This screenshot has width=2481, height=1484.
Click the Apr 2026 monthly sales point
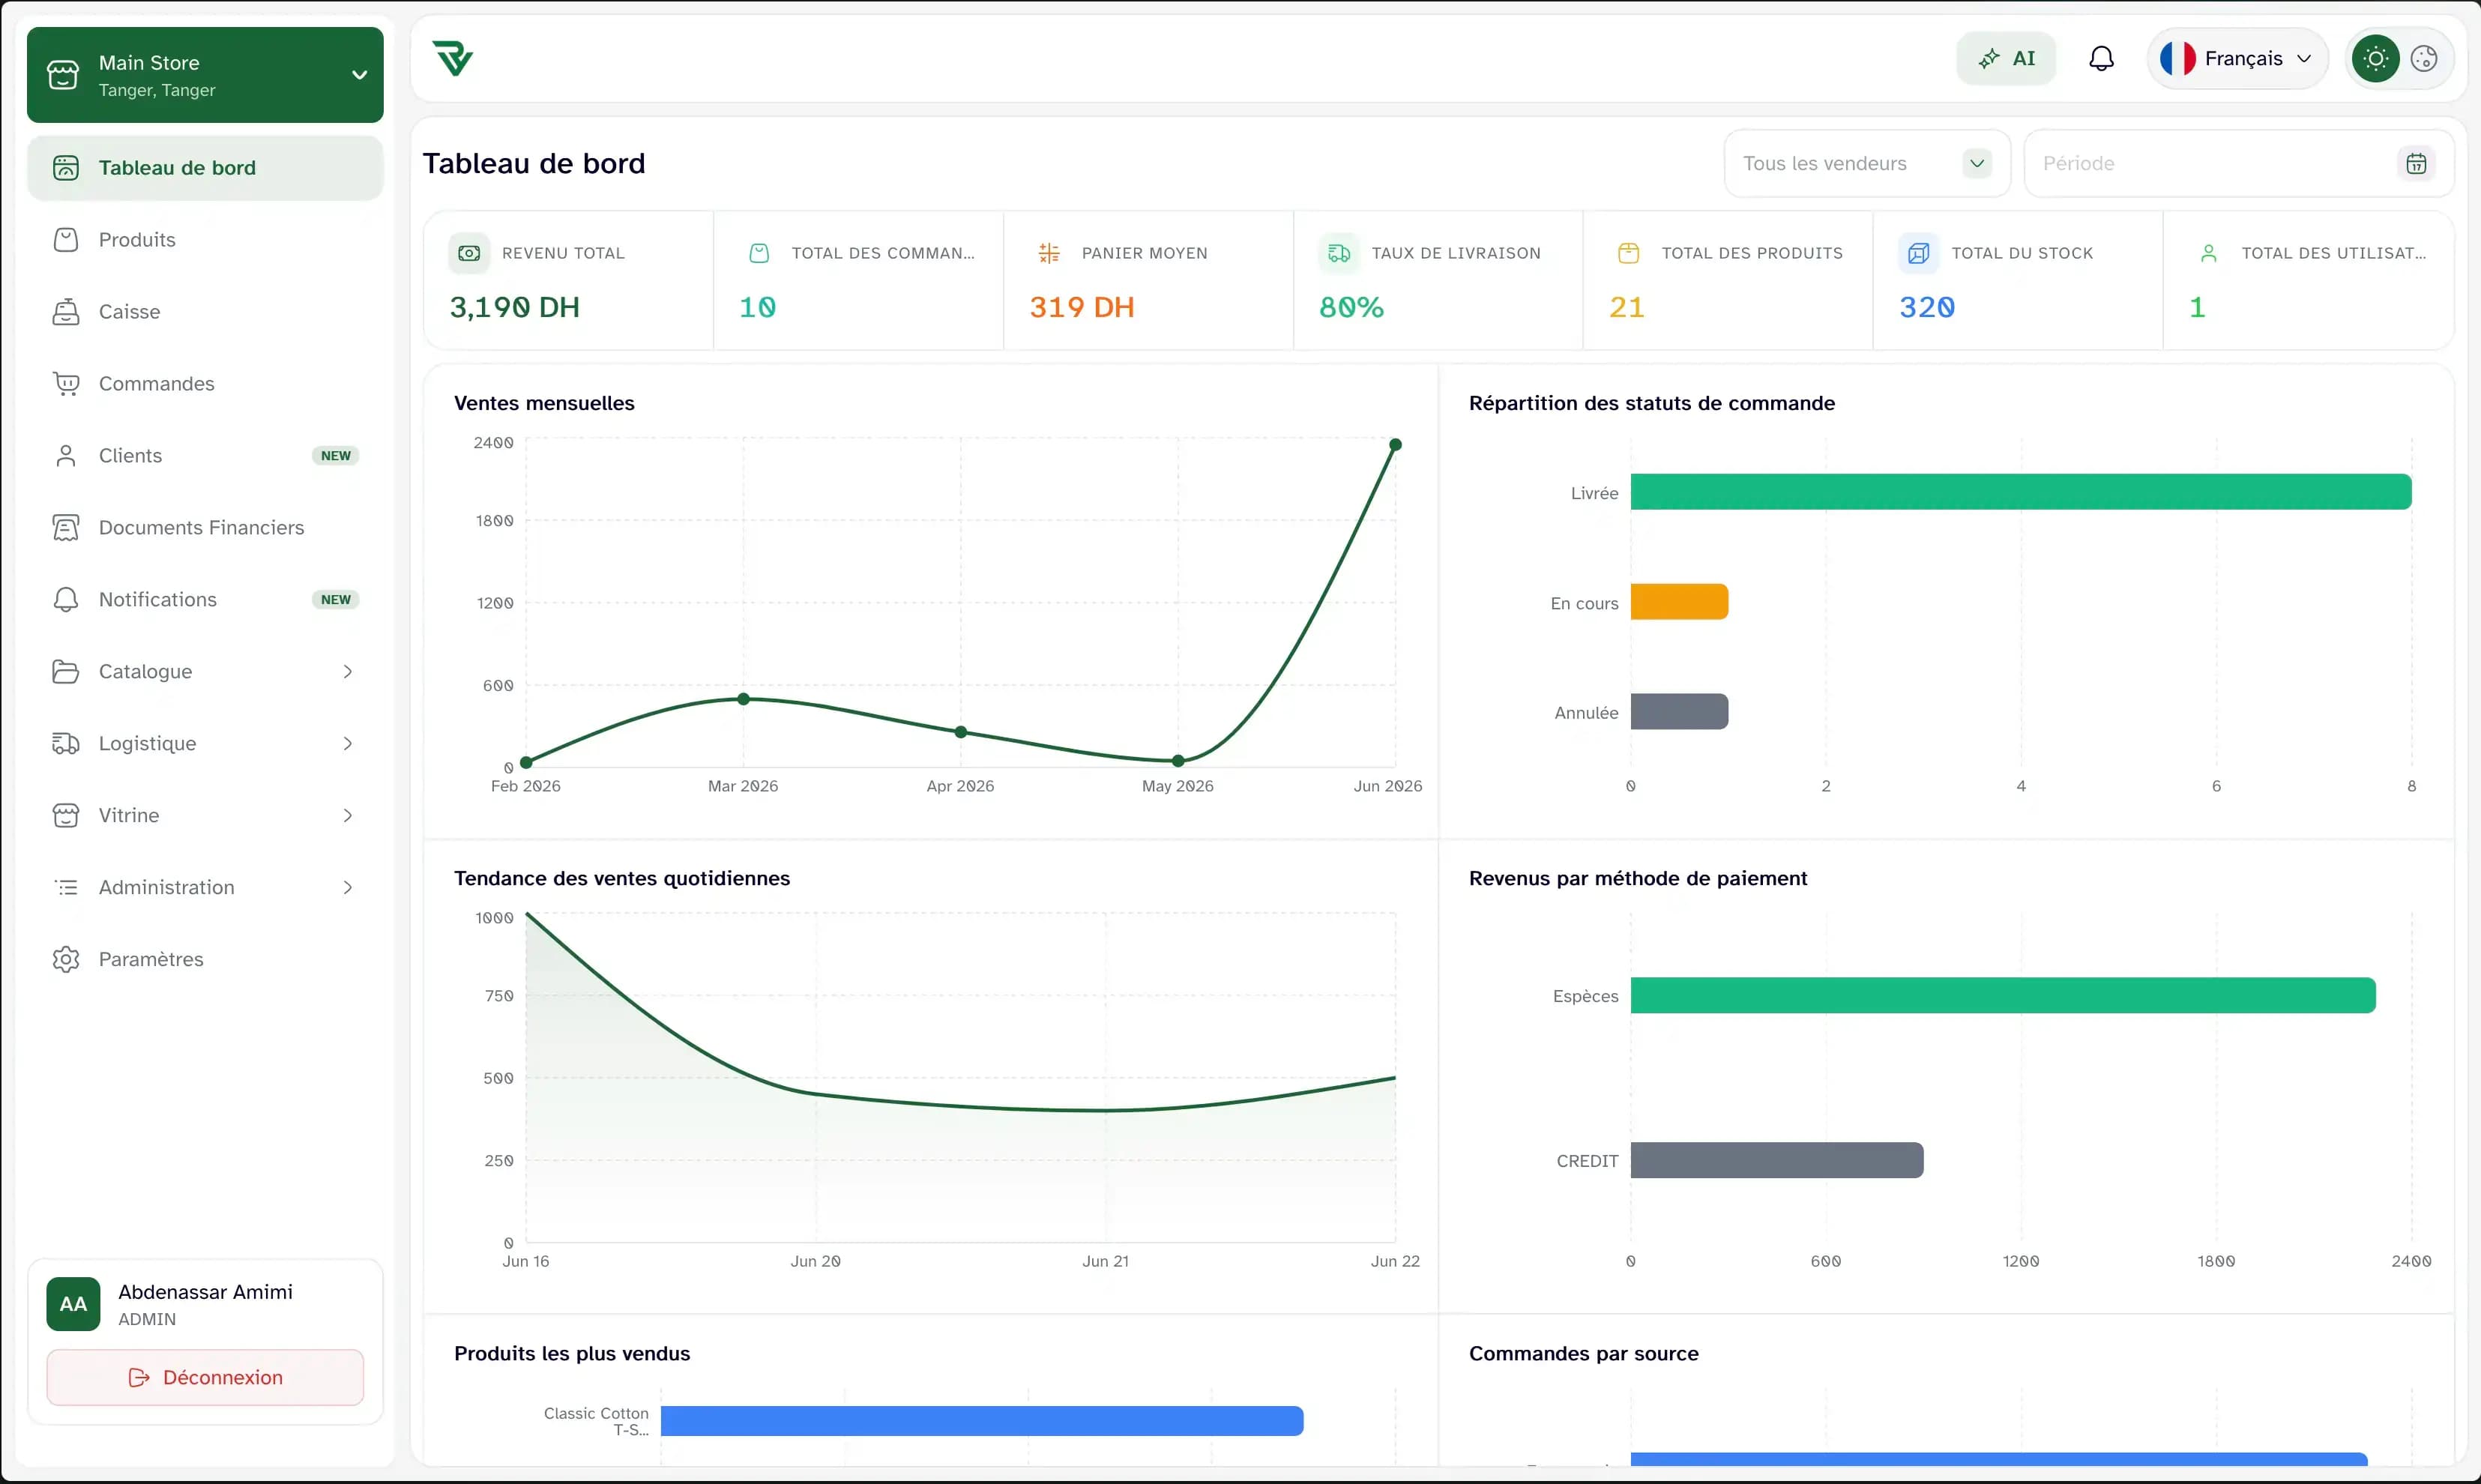tap(961, 732)
